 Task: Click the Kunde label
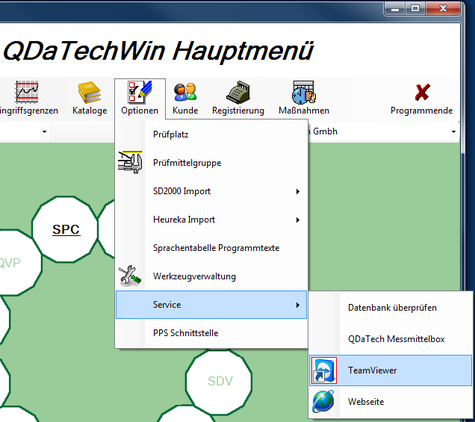185,110
